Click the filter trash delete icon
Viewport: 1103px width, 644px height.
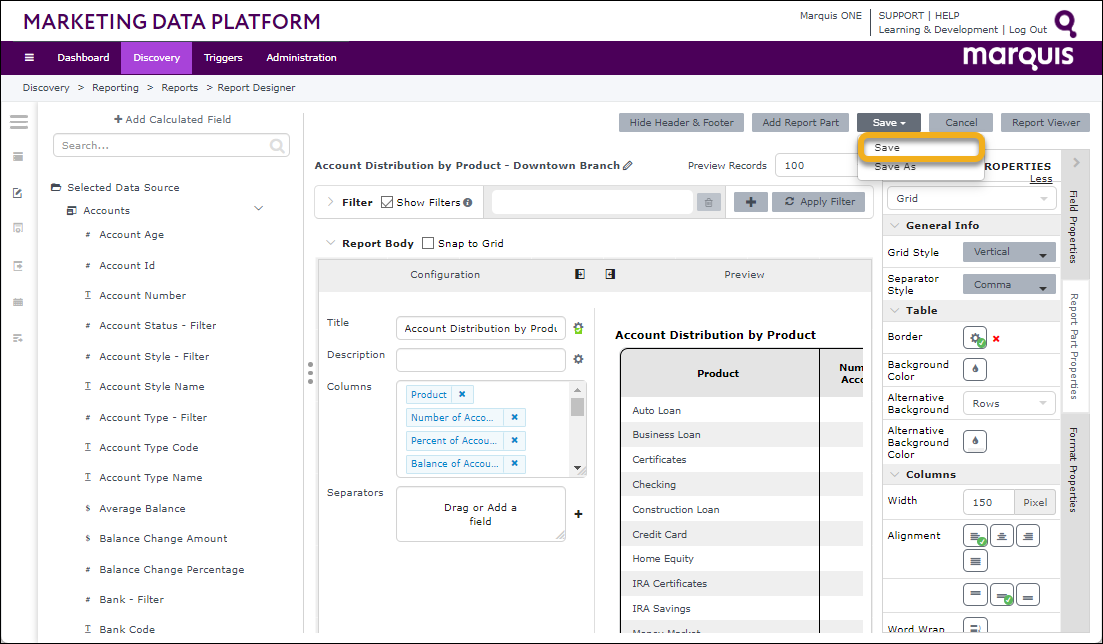coord(708,203)
